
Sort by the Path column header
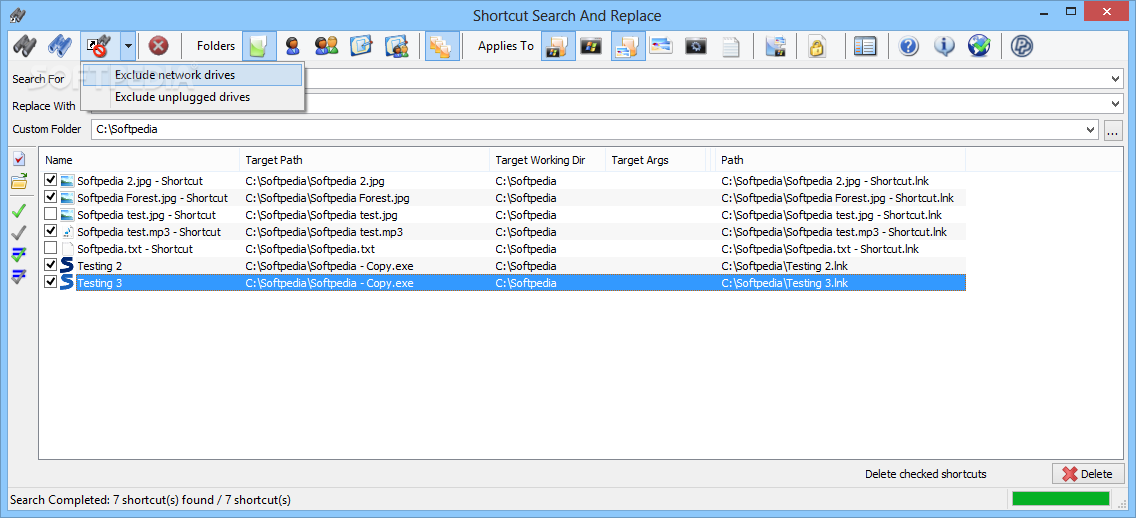(840, 160)
